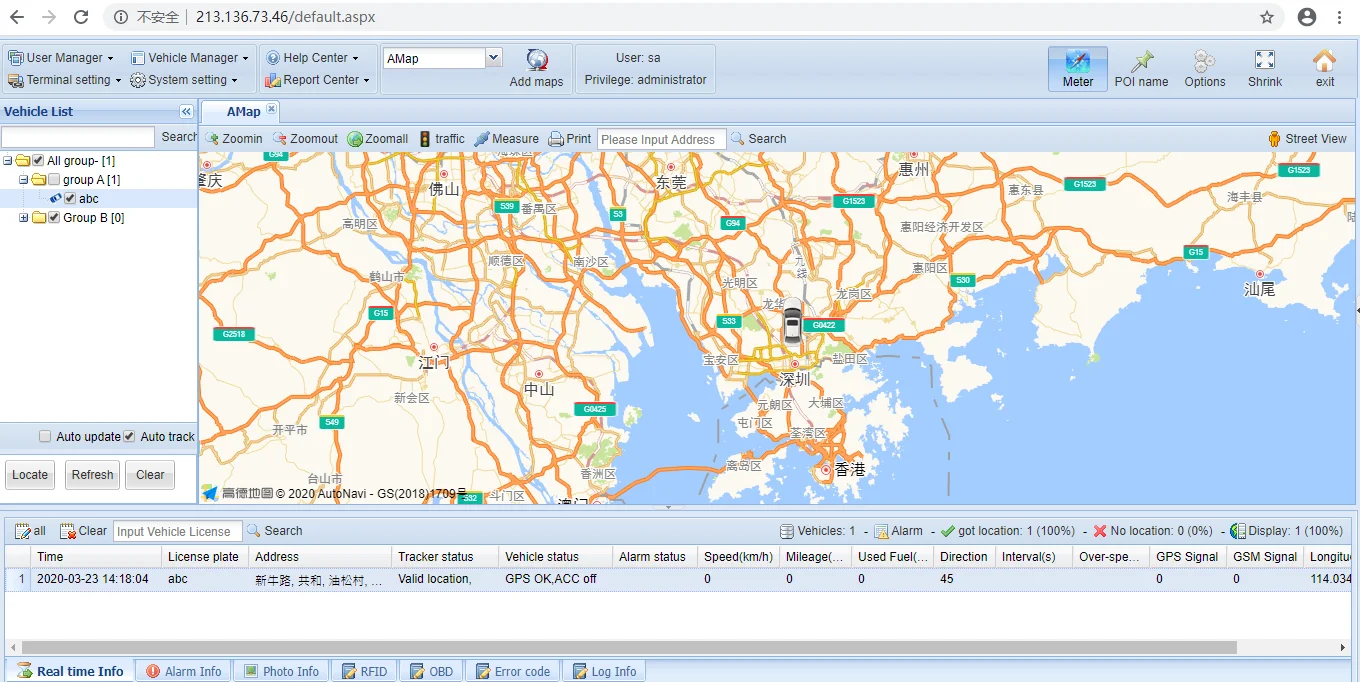Uncheck the abc vehicle checkbox
1360x682 pixels.
coord(70,199)
